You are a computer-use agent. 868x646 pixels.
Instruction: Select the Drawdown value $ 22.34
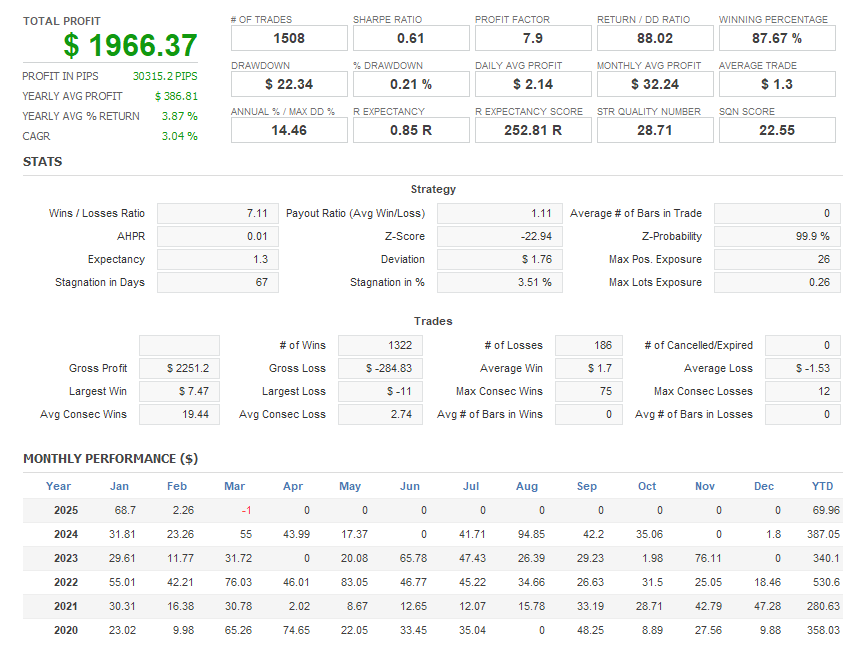click(289, 84)
